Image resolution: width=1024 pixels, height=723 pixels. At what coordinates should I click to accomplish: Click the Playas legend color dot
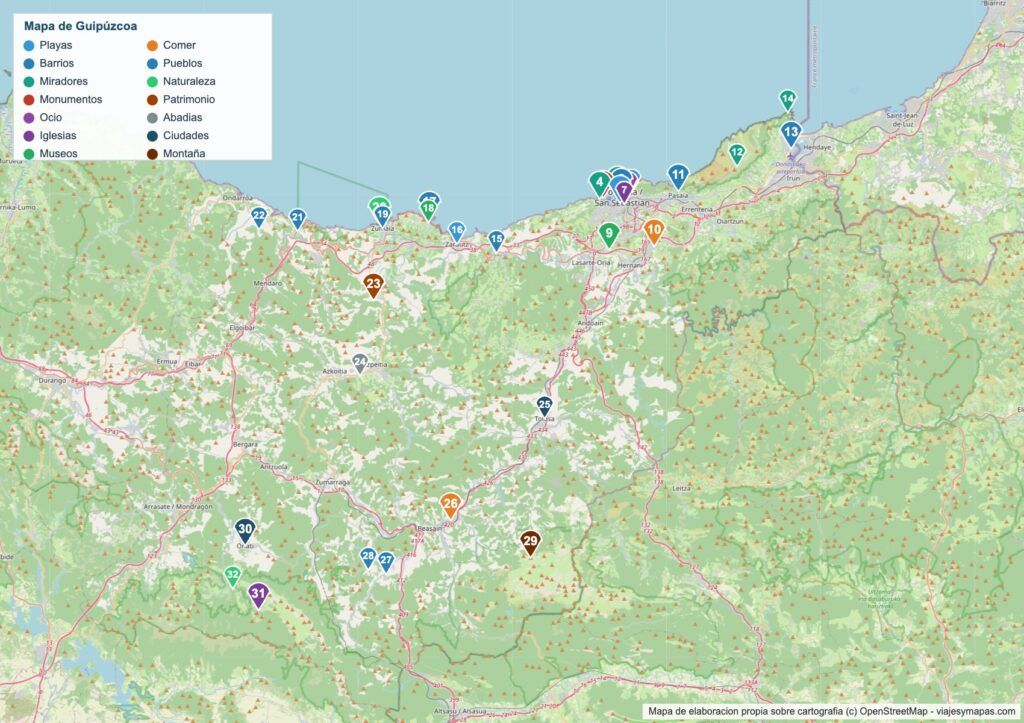[29, 46]
